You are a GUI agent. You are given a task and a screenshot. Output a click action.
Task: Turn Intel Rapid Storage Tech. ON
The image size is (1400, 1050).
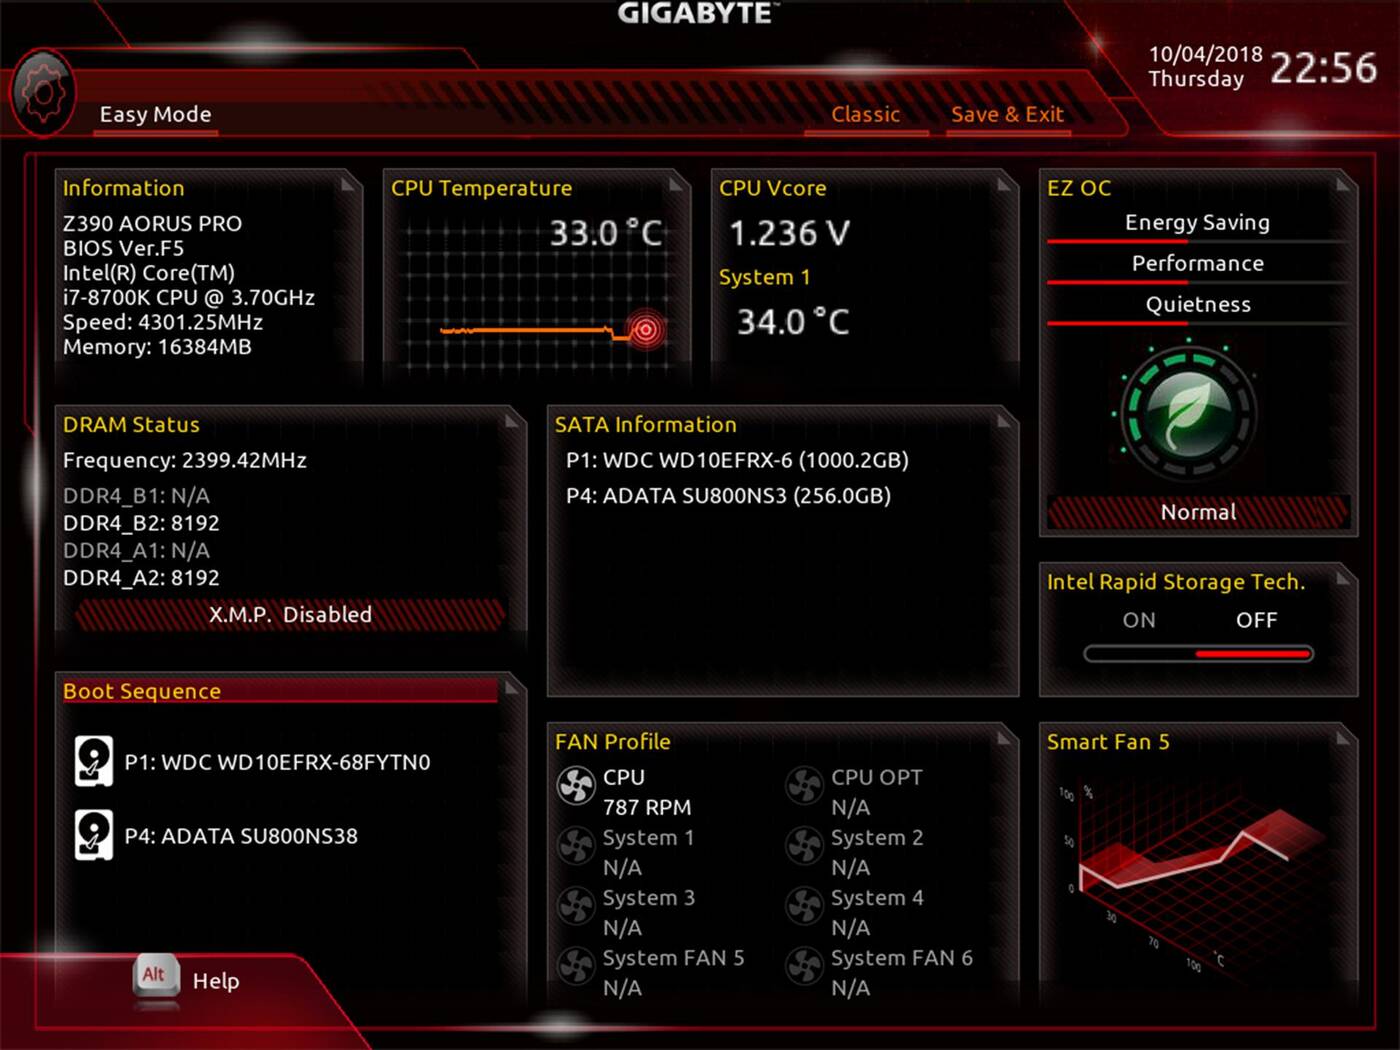click(x=1139, y=620)
